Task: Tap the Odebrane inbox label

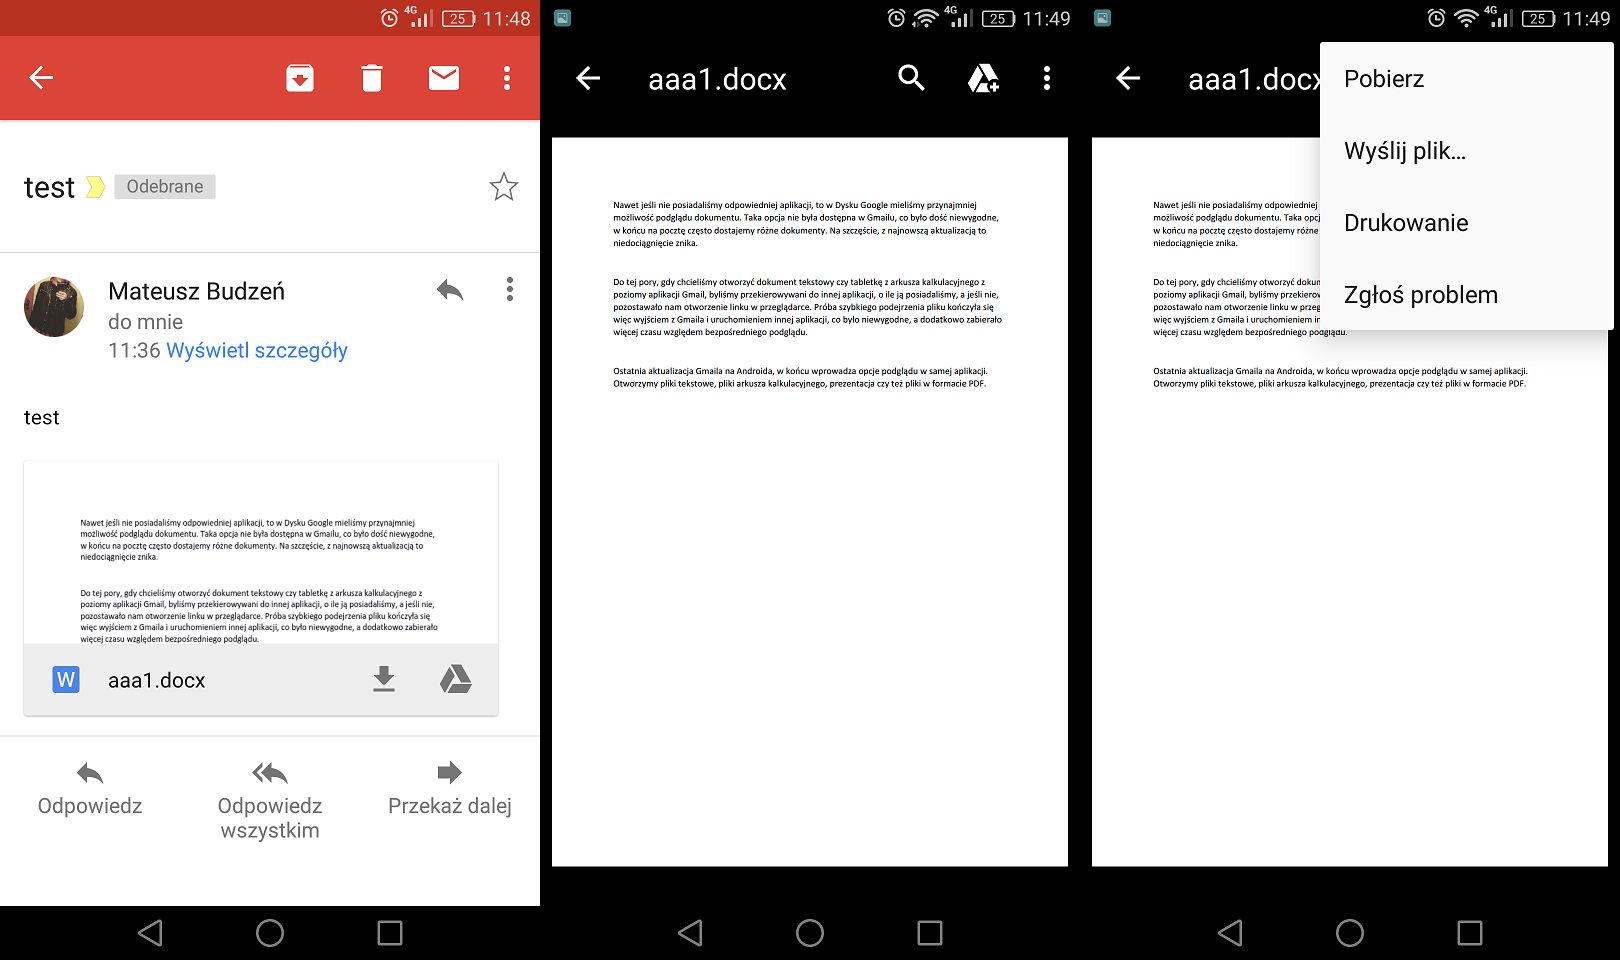Action: click(165, 187)
